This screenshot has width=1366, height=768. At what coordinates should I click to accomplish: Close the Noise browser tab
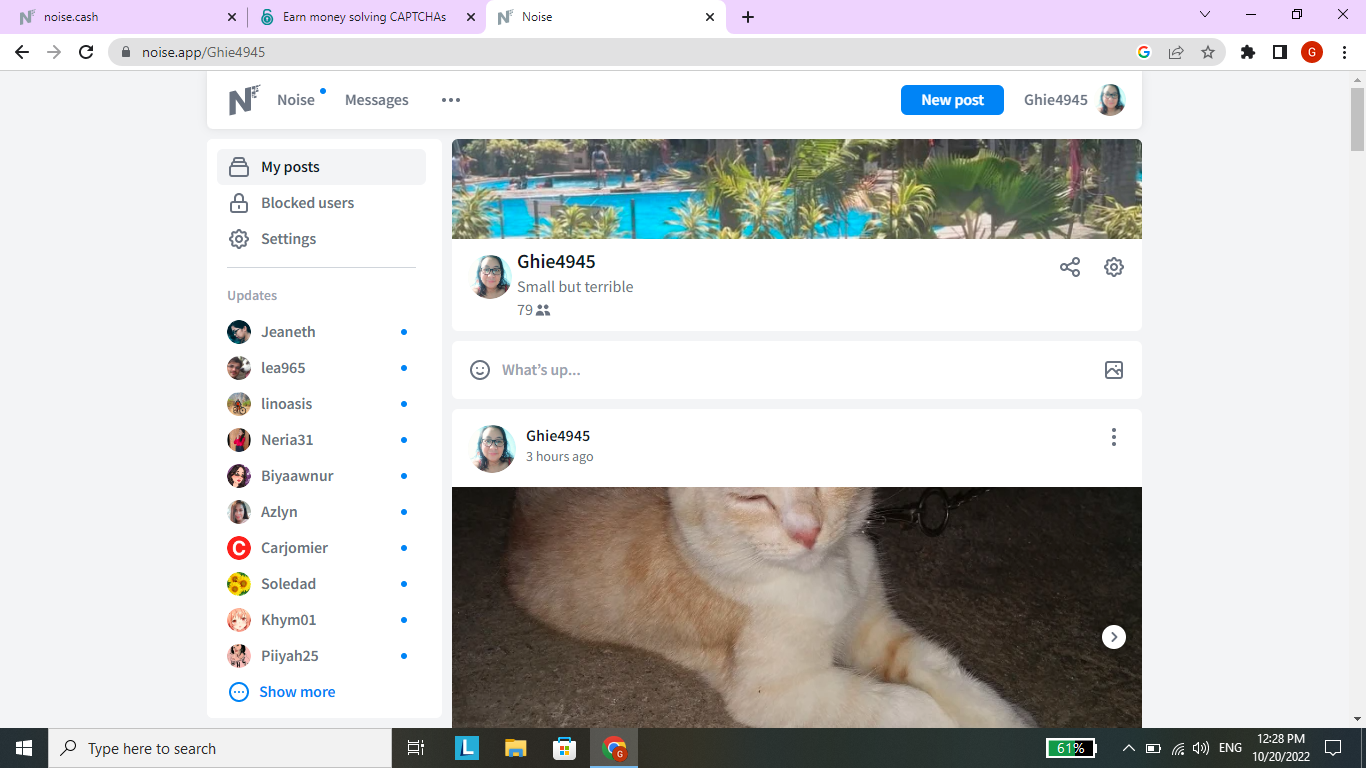tap(711, 17)
